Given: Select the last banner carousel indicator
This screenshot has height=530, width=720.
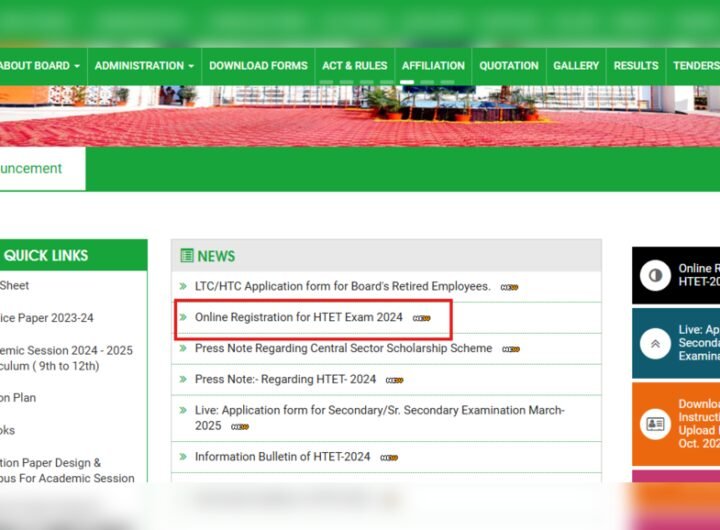Looking at the screenshot, I should pyautogui.click(x=447, y=82).
